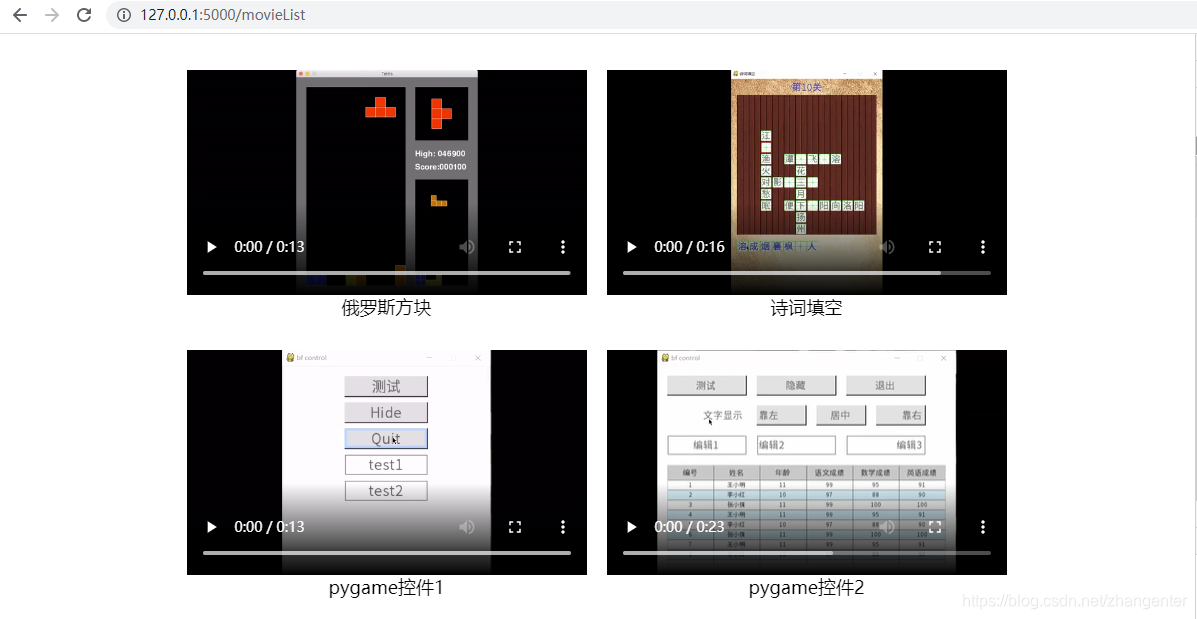This screenshot has width=1197, height=619.
Task: Seek on the 俄罗斯方块 video progress bar
Action: [x=386, y=272]
